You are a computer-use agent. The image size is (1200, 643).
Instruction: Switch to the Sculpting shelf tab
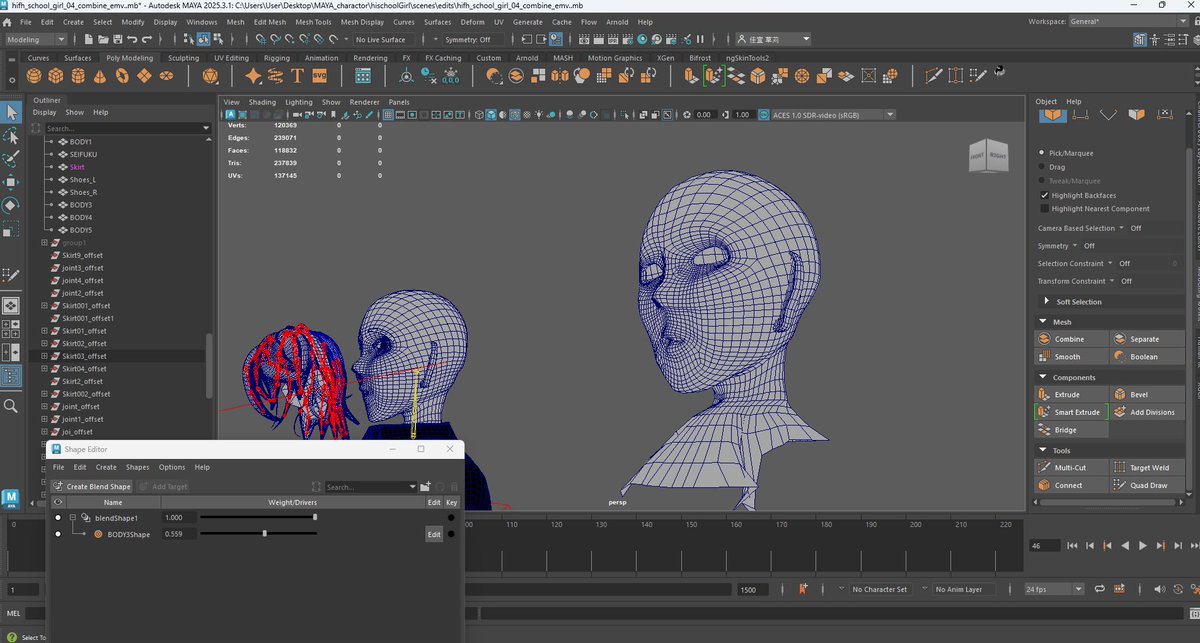coord(183,58)
